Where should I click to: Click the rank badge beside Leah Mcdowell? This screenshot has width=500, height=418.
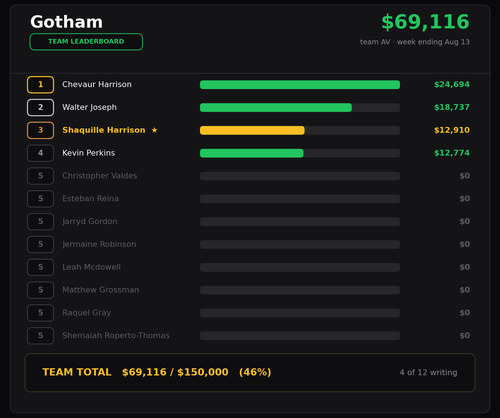40,267
